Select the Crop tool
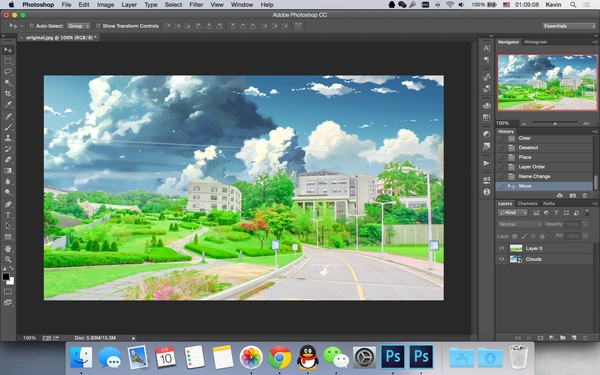The image size is (600, 375). pyautogui.click(x=8, y=93)
